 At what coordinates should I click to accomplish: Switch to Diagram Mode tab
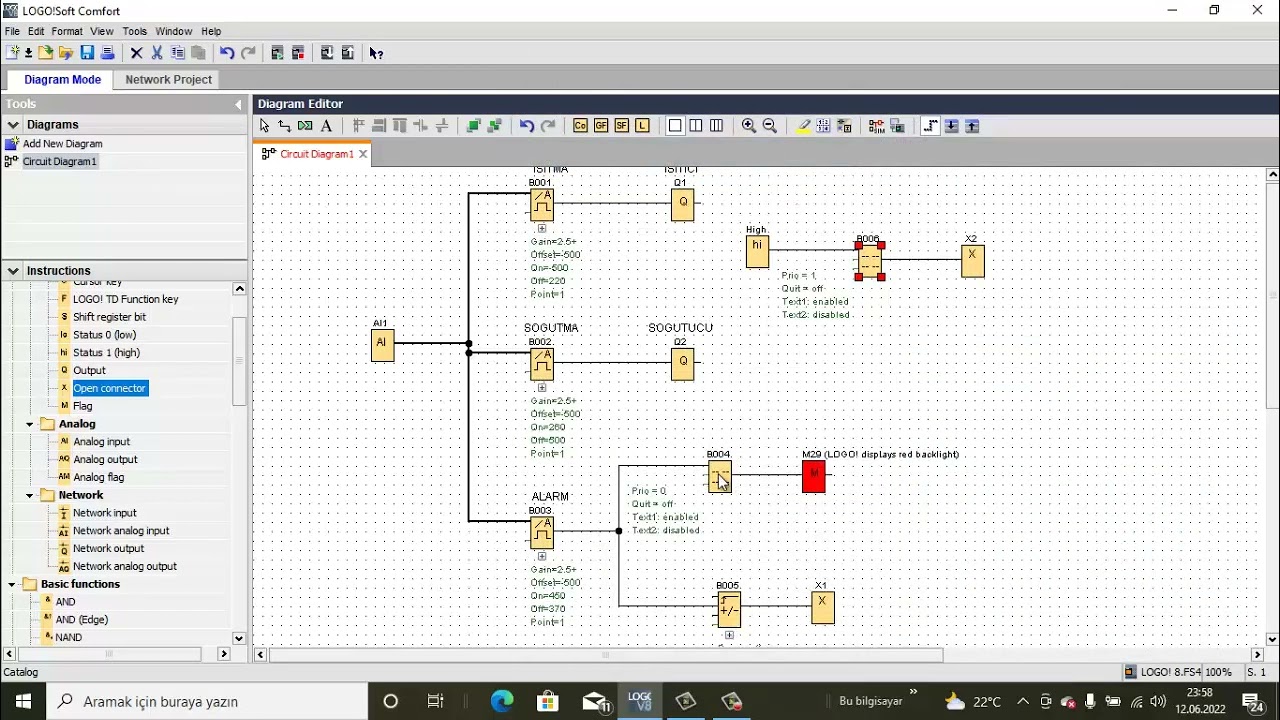[62, 79]
